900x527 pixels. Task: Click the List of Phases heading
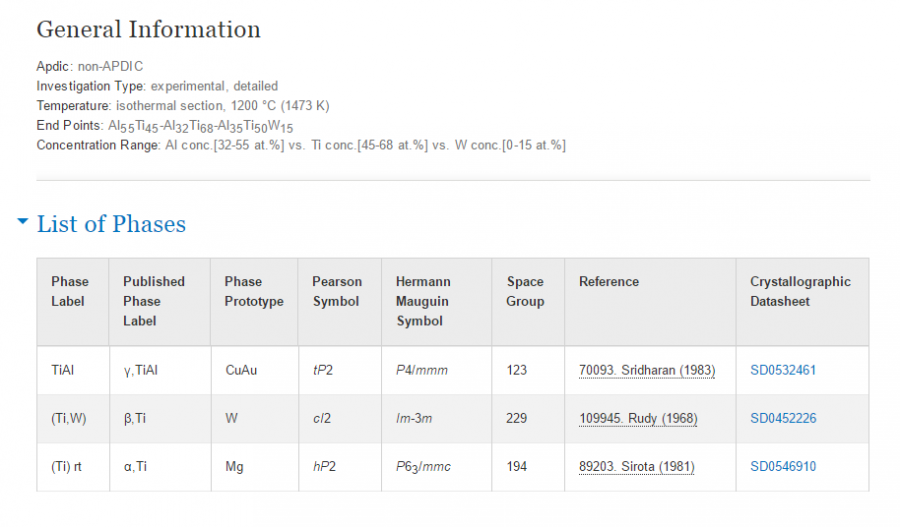point(111,224)
